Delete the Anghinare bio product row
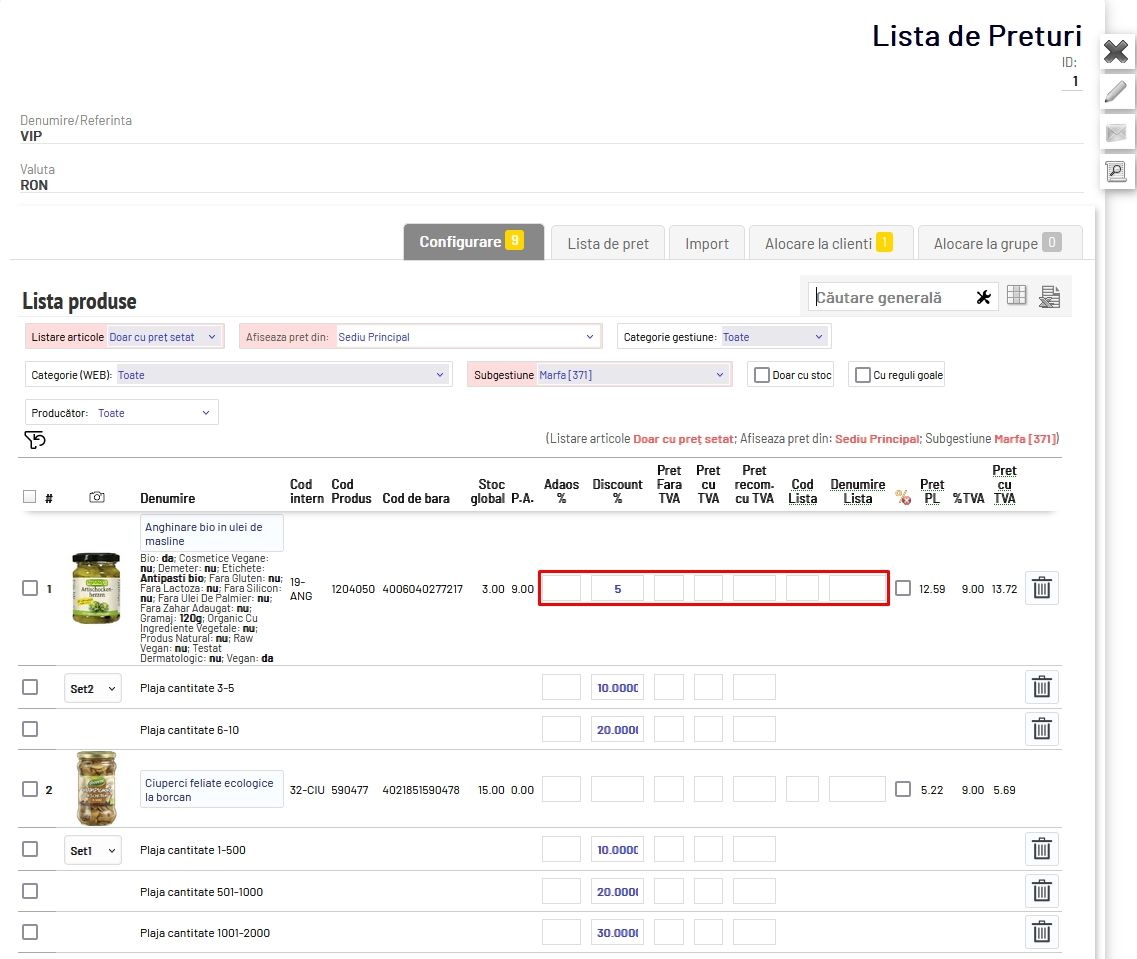1137x959 pixels. tap(1041, 588)
